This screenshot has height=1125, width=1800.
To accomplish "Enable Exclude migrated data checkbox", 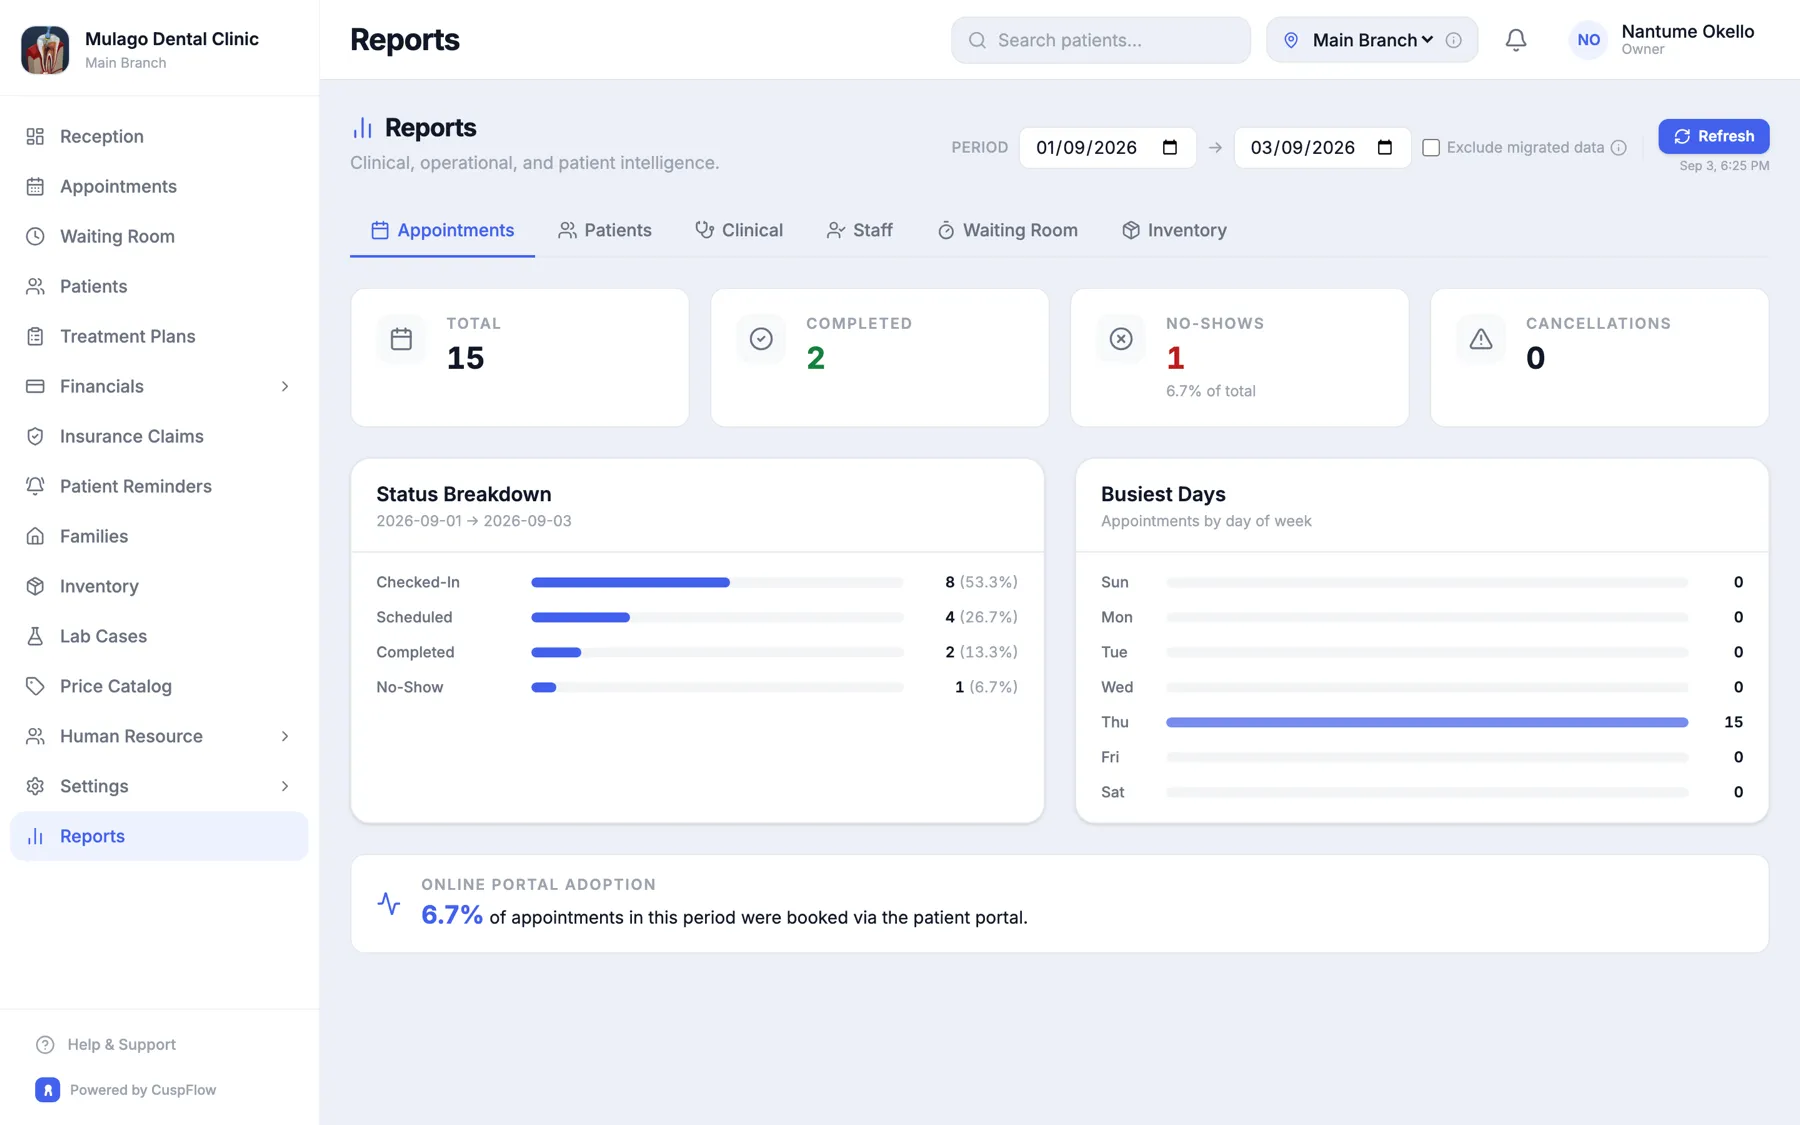I will pyautogui.click(x=1431, y=147).
